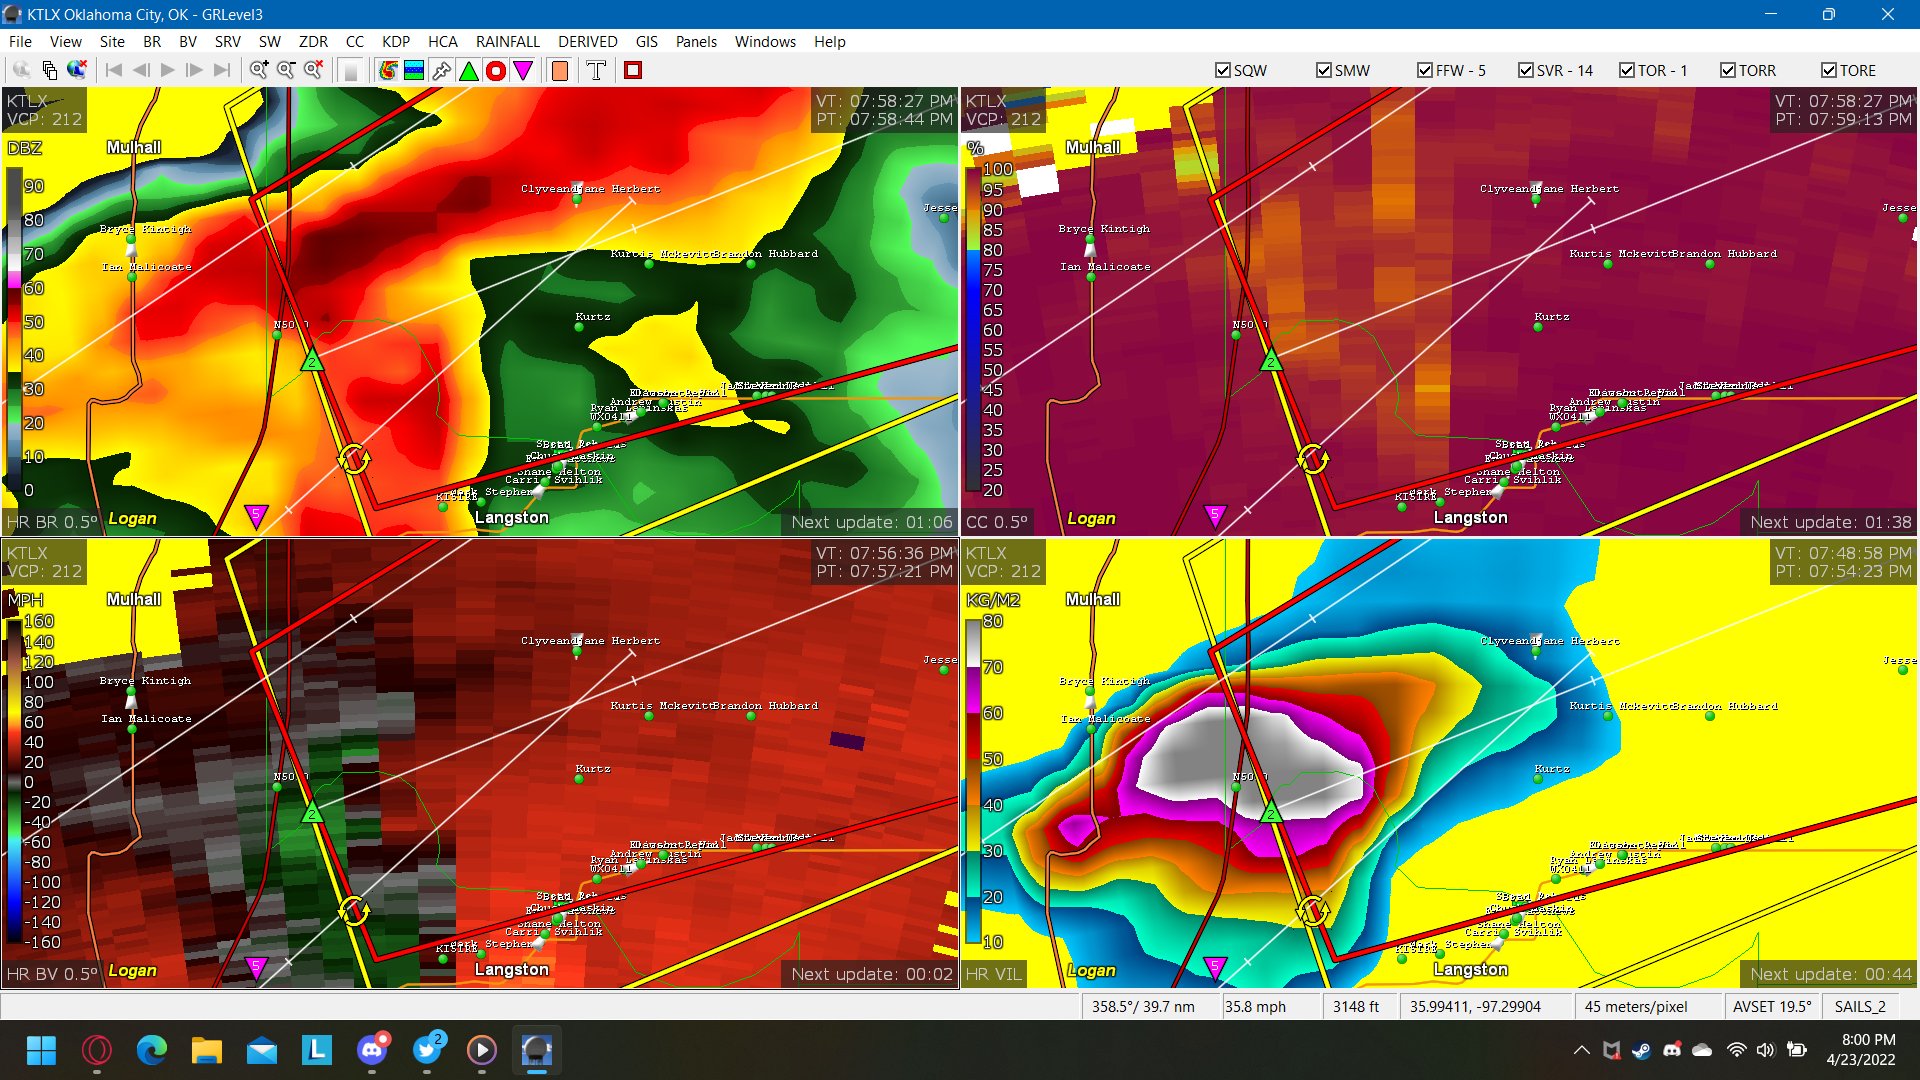Image resolution: width=1920 pixels, height=1080 pixels.
Task: Click the text annotation T icon
Action: click(x=596, y=70)
